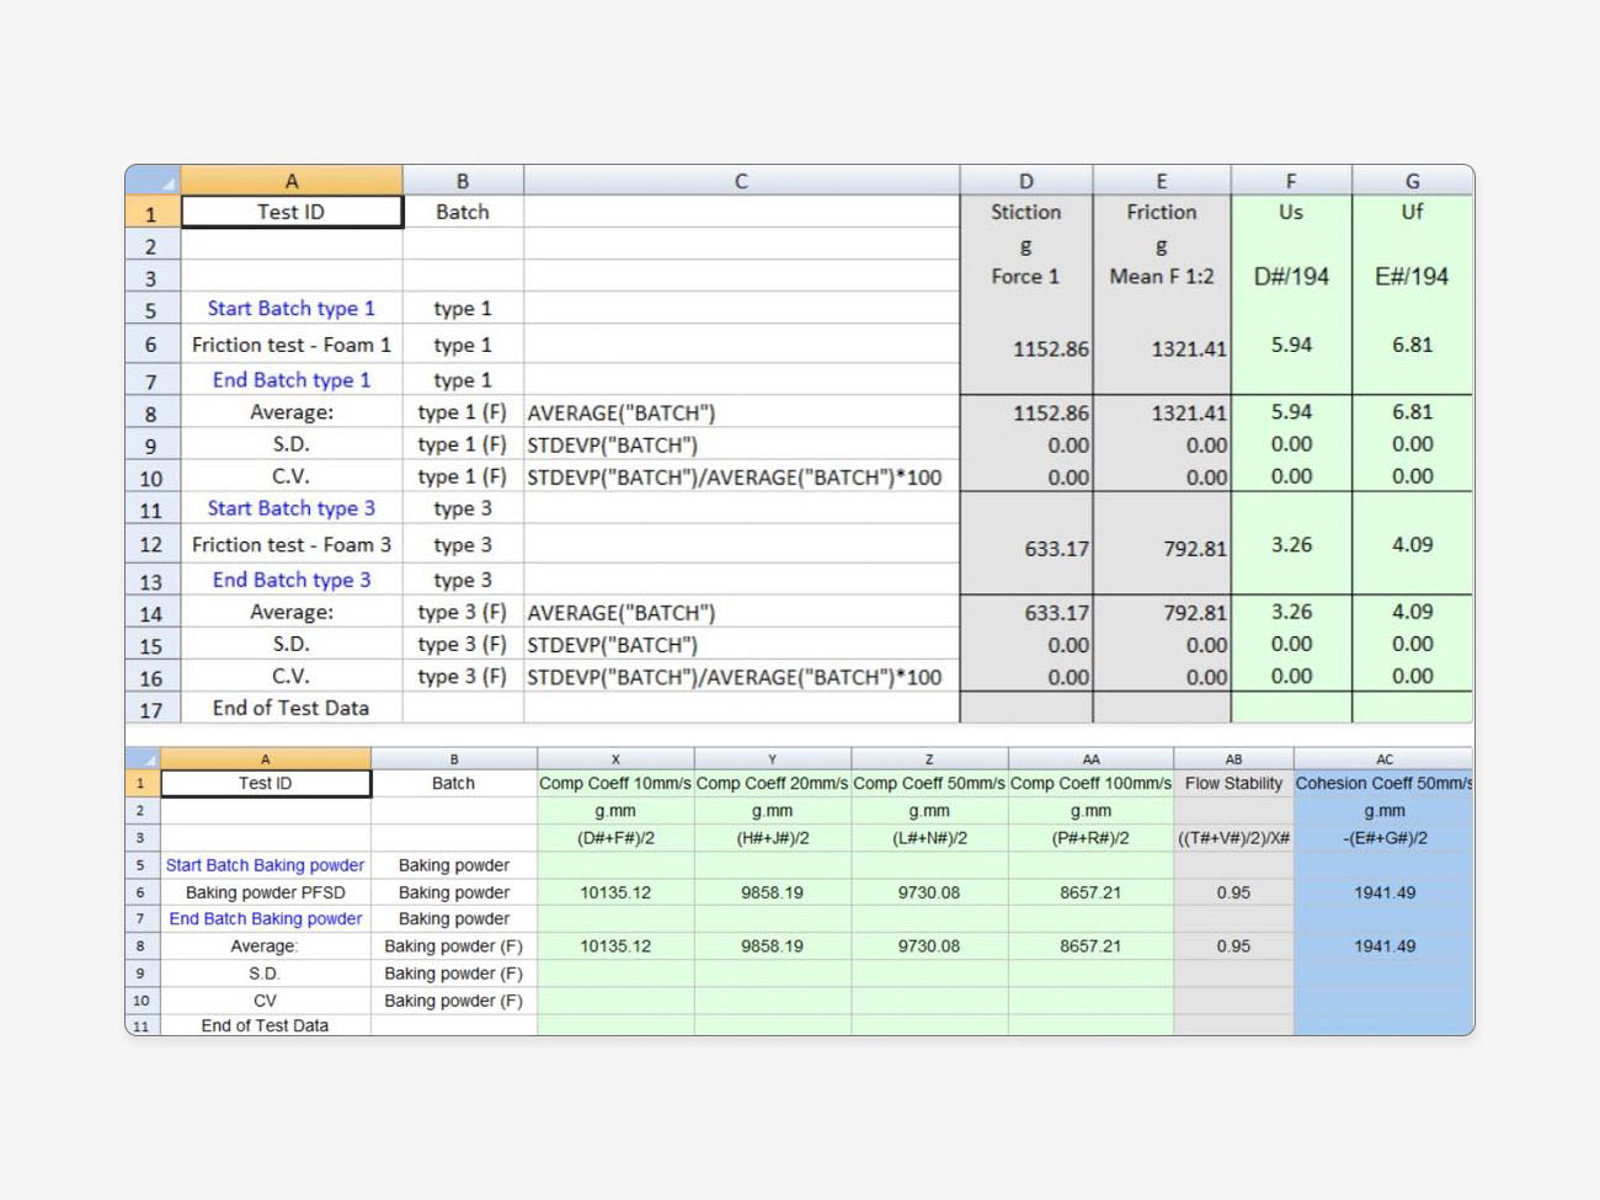Click the Start Batch type 1 link

click(291, 308)
